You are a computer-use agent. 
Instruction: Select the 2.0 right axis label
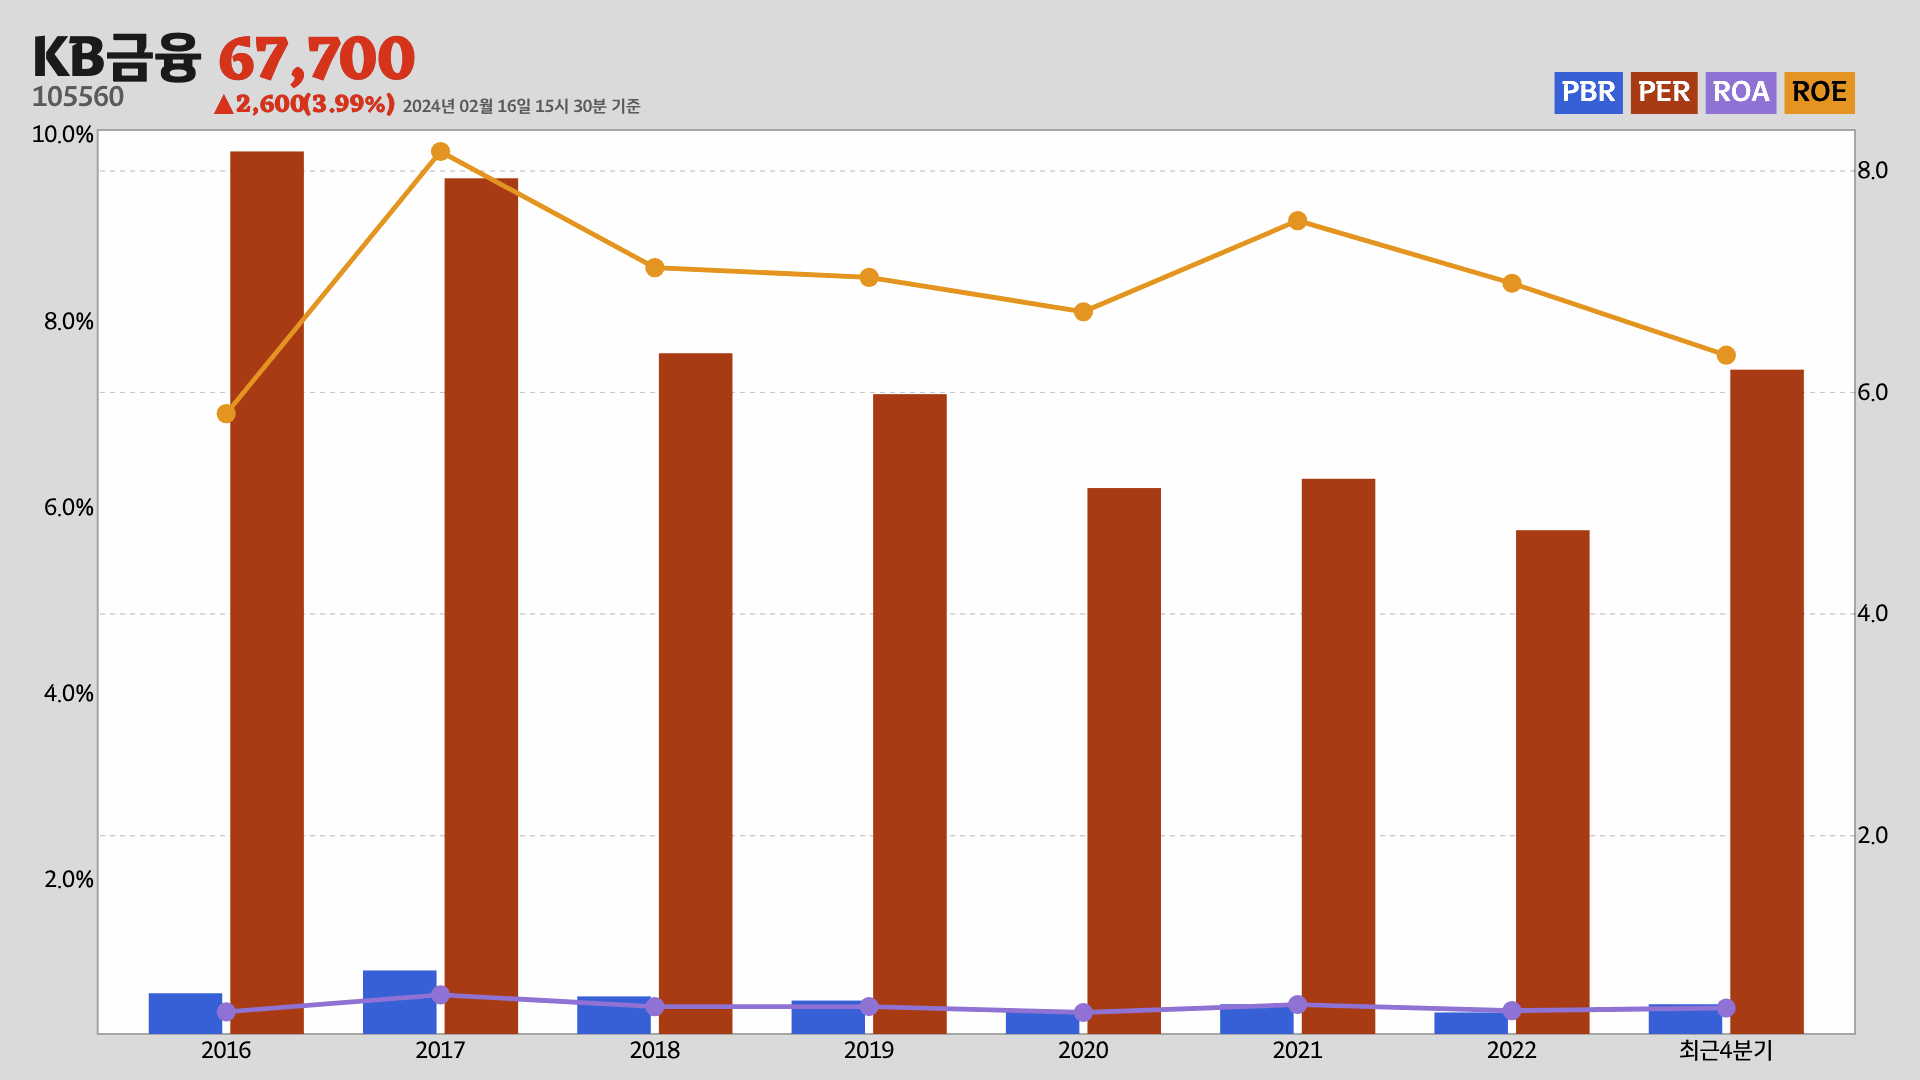pos(1872,836)
